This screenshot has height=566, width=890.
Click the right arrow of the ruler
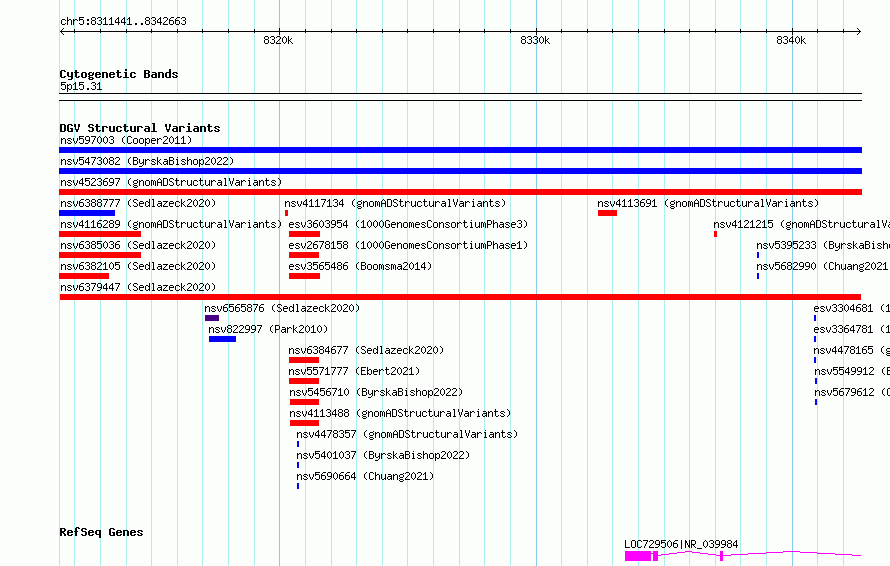858,31
